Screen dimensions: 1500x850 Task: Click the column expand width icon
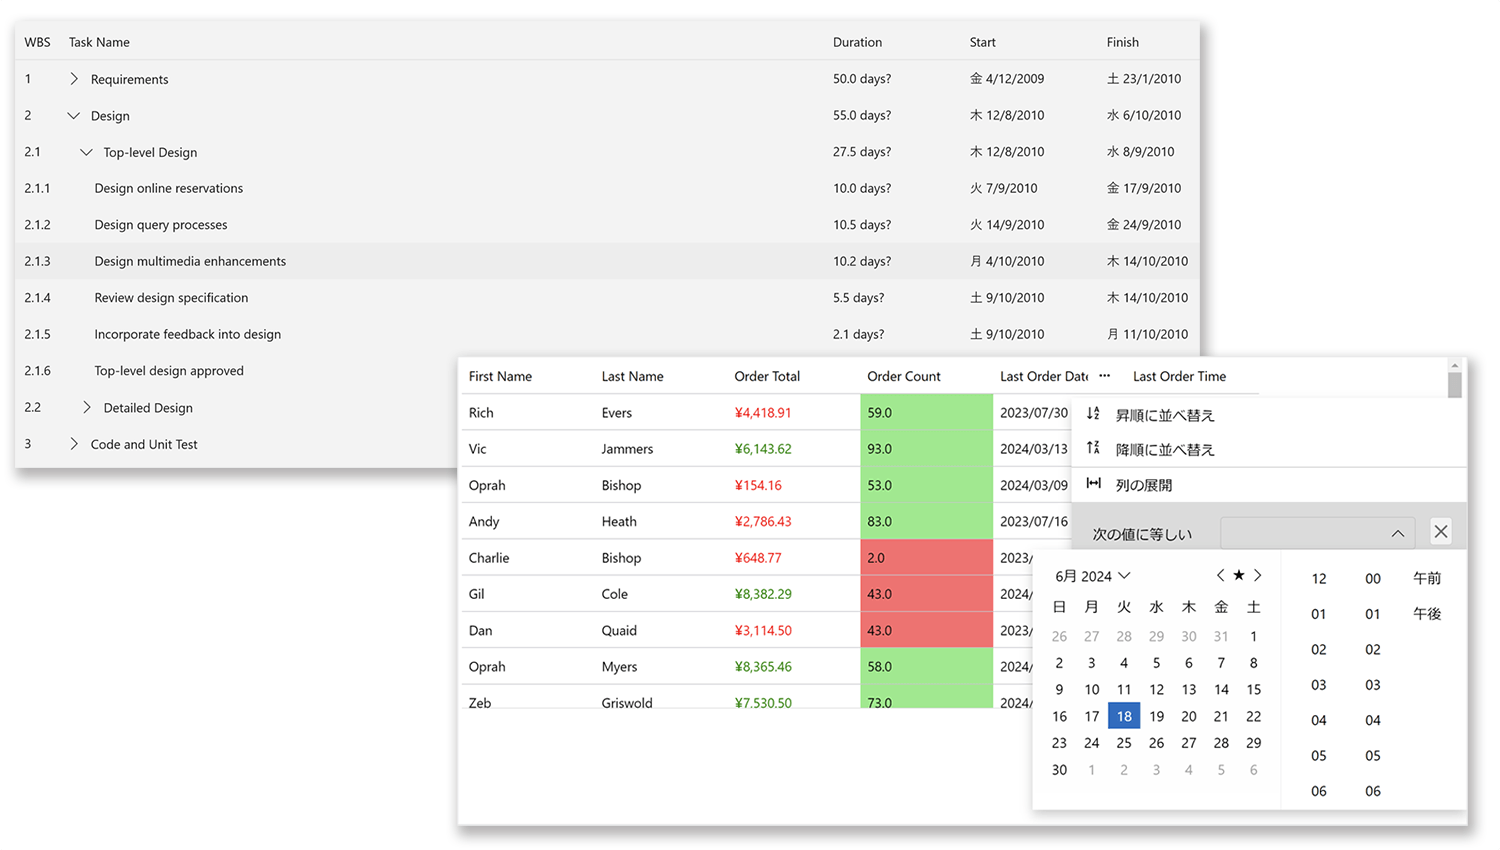pos(1093,484)
